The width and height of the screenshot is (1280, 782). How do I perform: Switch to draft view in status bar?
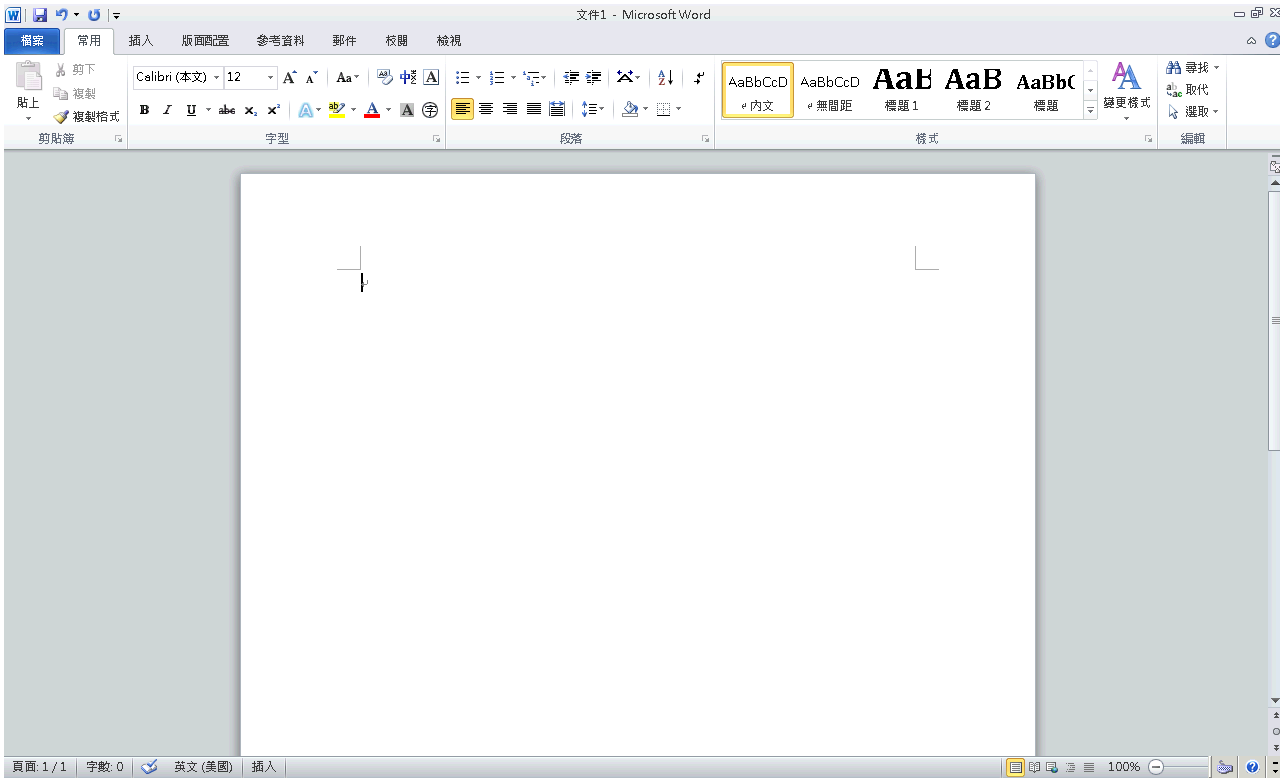[x=1089, y=767]
